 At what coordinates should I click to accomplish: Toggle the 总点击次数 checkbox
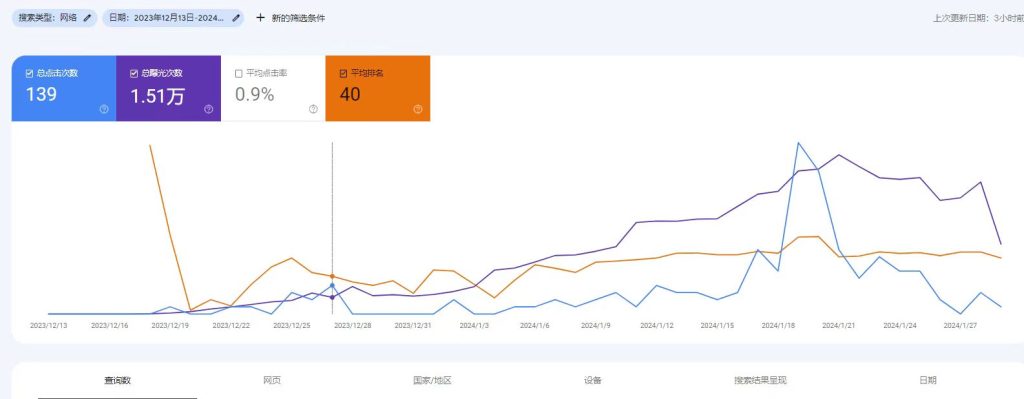29,73
